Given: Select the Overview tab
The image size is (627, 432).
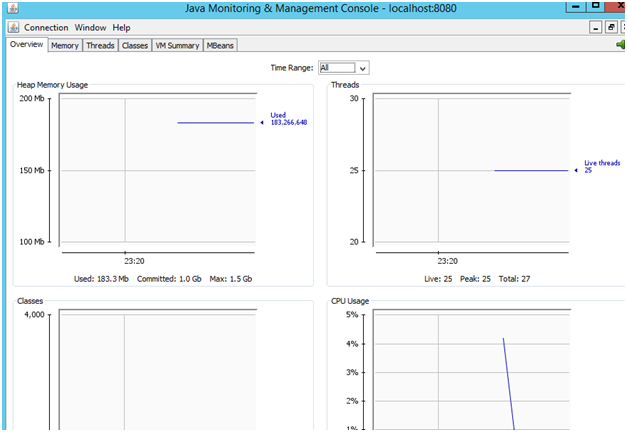Looking at the screenshot, I should [x=26, y=45].
